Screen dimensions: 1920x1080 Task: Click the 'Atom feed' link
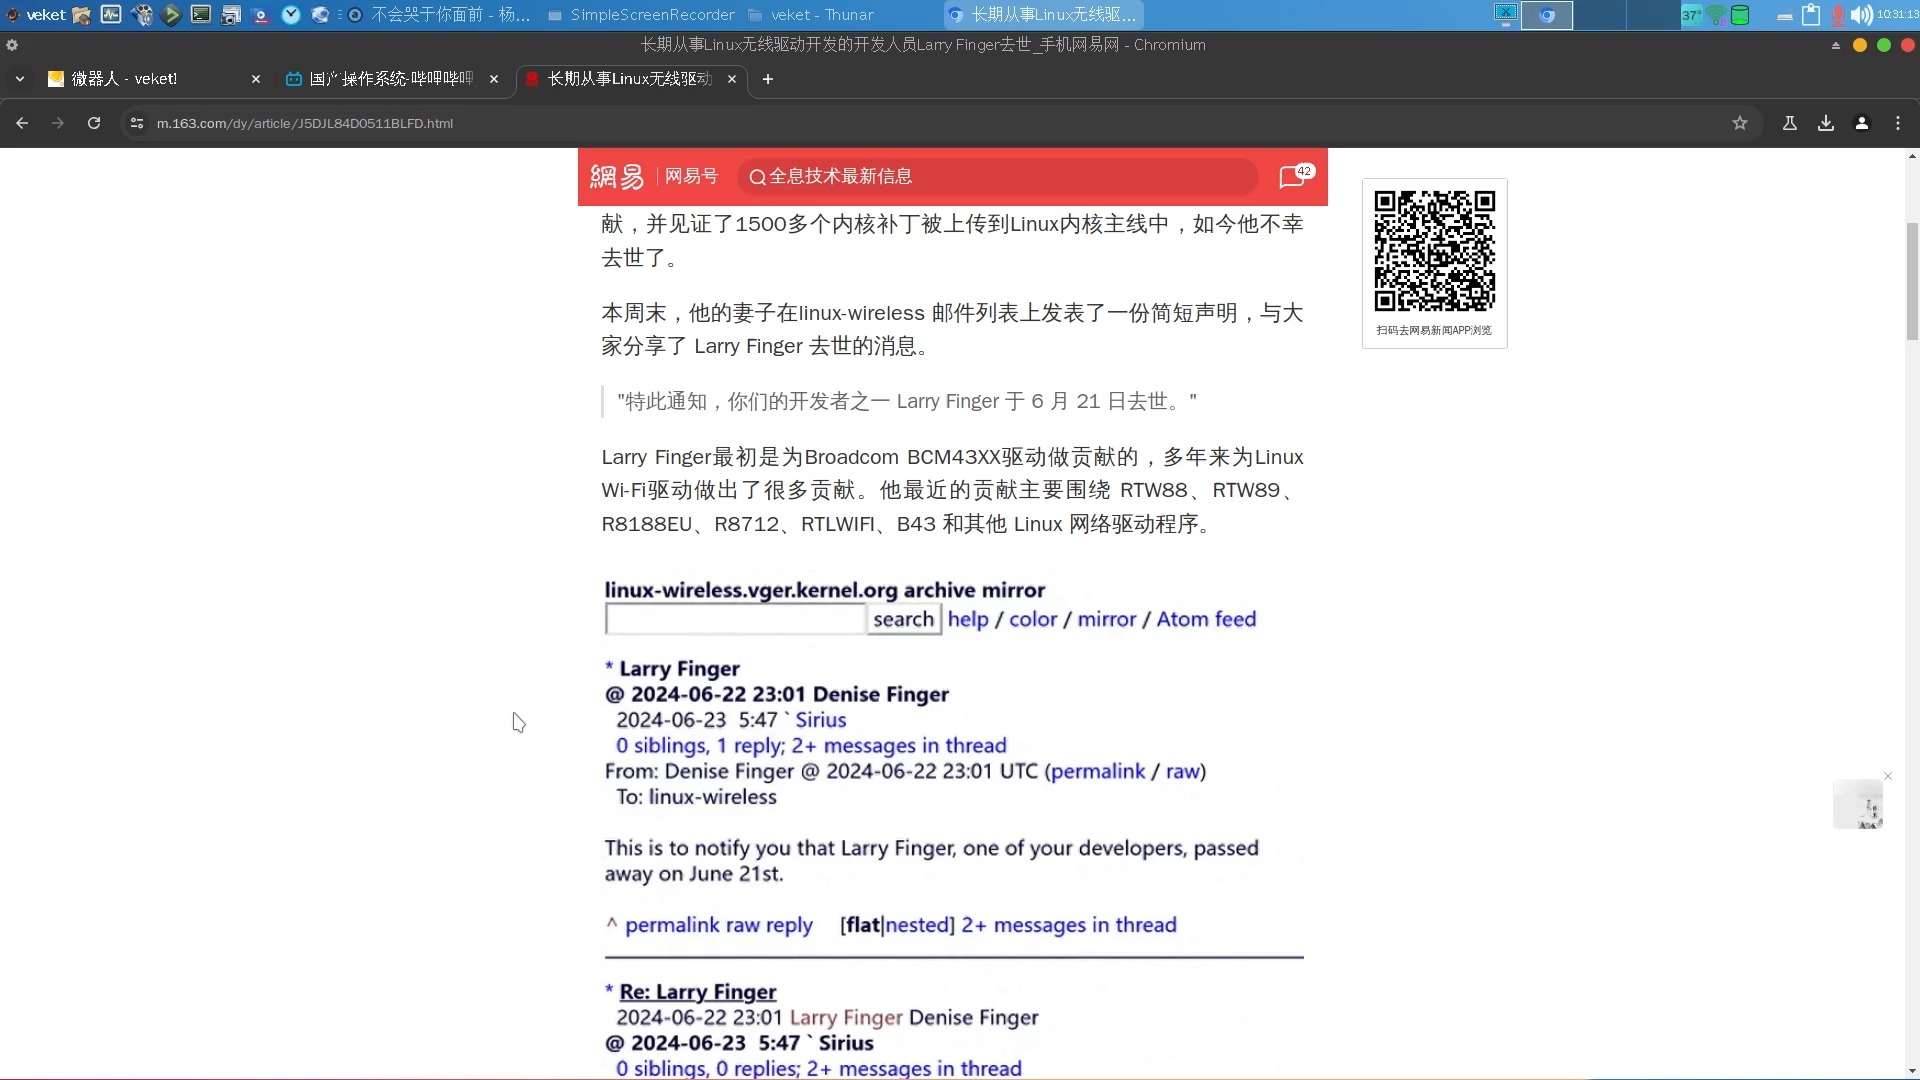[x=1206, y=619]
